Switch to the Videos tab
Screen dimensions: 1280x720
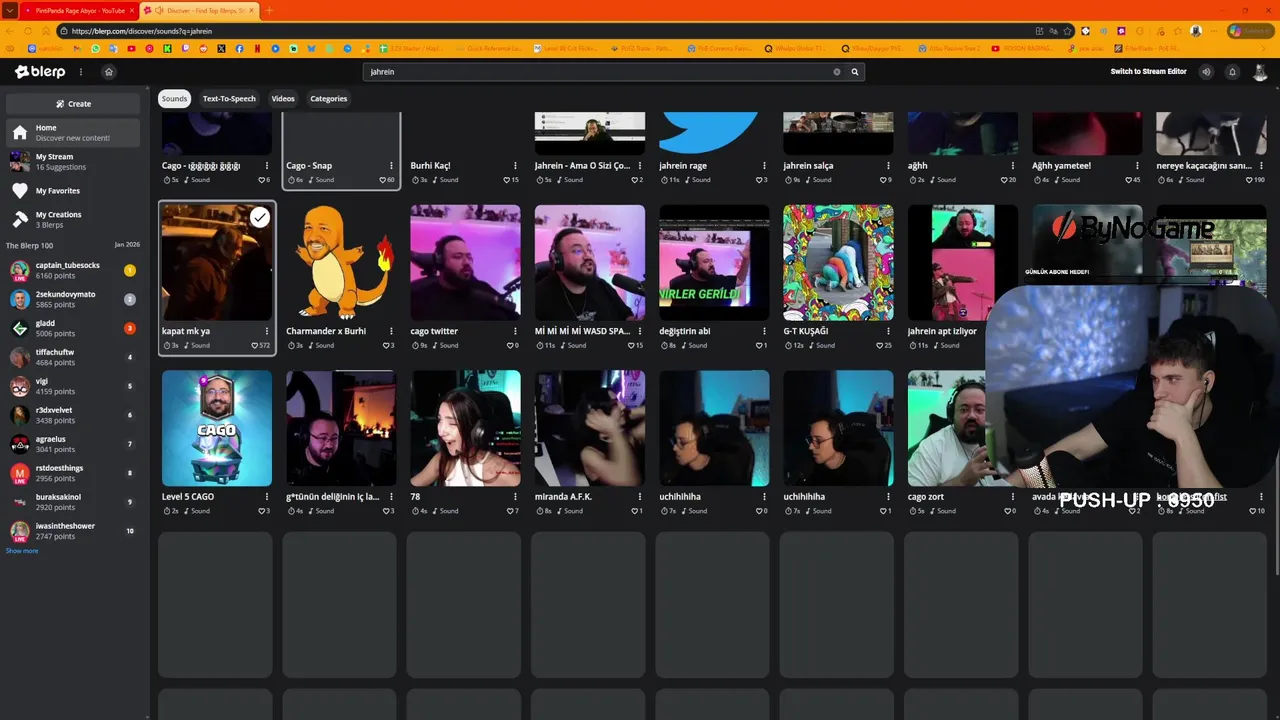coord(283,99)
